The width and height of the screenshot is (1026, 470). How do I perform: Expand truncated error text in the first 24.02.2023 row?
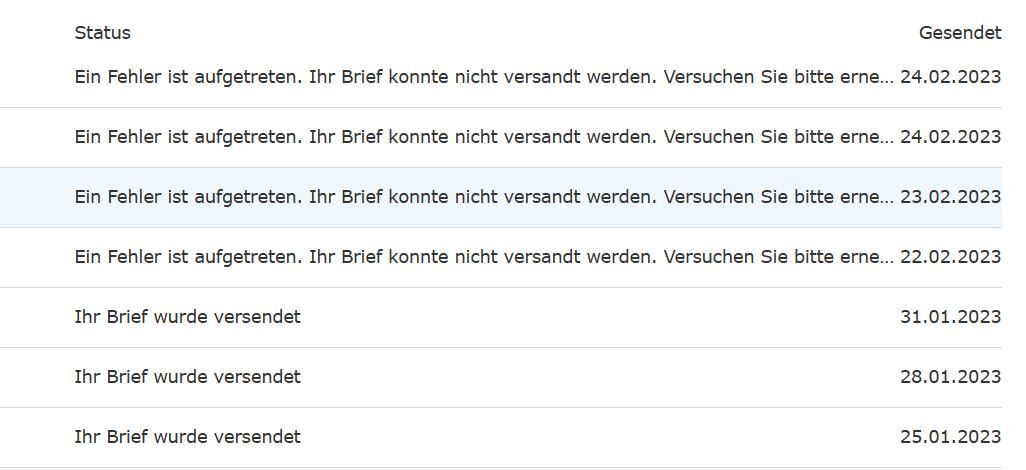pos(484,77)
